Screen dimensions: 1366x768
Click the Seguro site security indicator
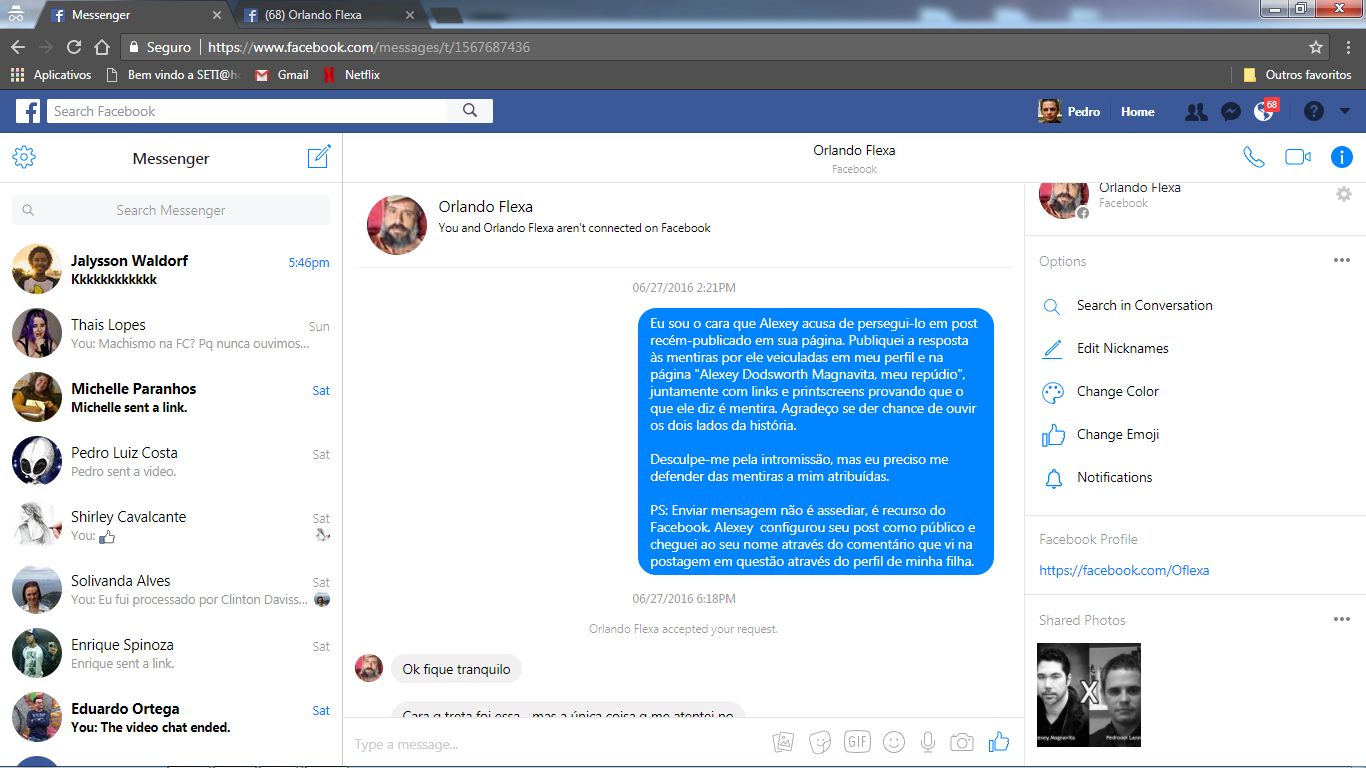click(x=159, y=47)
